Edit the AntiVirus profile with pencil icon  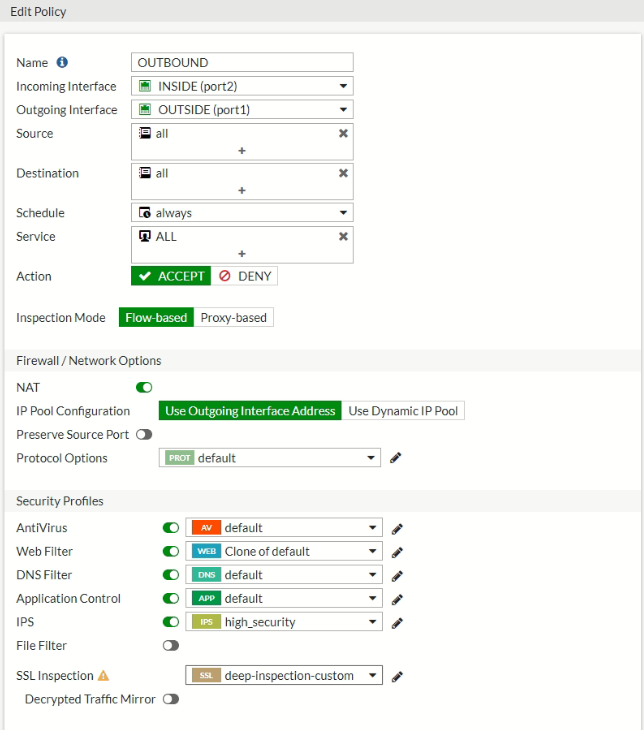pyautogui.click(x=397, y=528)
